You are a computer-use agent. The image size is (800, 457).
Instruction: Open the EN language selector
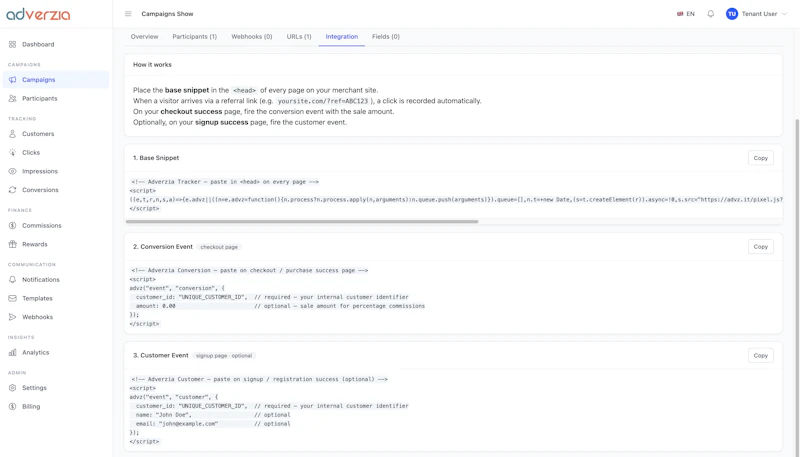(x=686, y=14)
